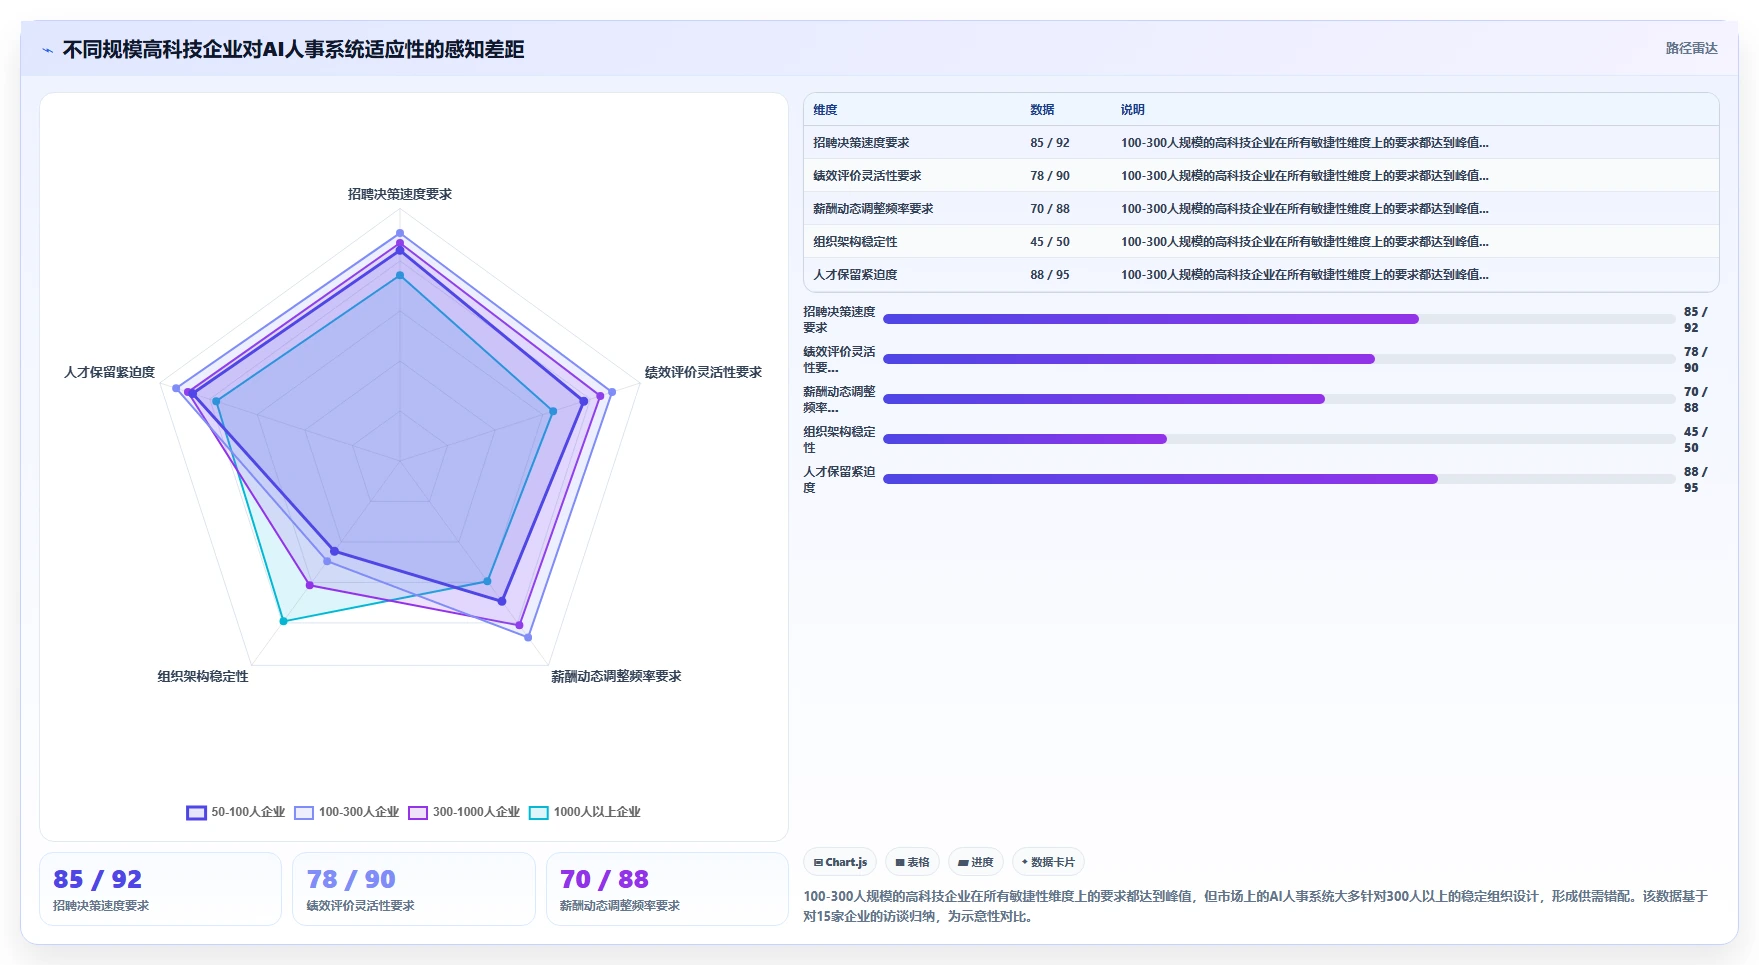Click the description paragraph under the tag chips
Screen dimensions: 1759x965
point(1255,906)
